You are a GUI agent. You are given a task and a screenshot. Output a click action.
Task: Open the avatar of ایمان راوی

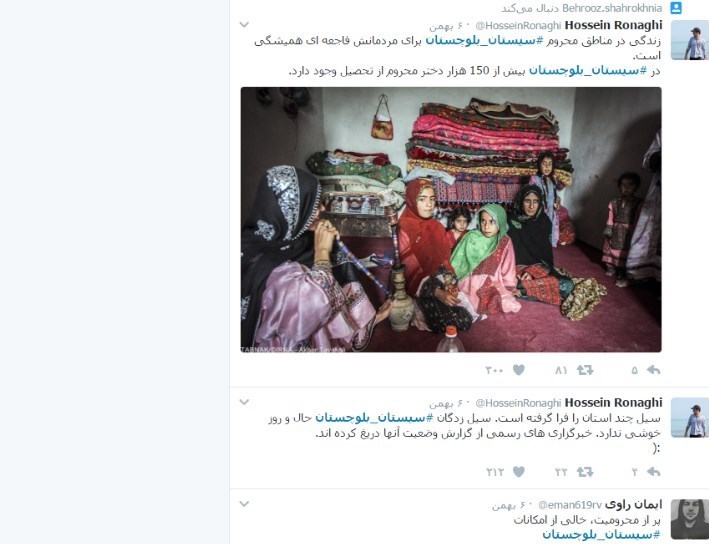pos(690,519)
